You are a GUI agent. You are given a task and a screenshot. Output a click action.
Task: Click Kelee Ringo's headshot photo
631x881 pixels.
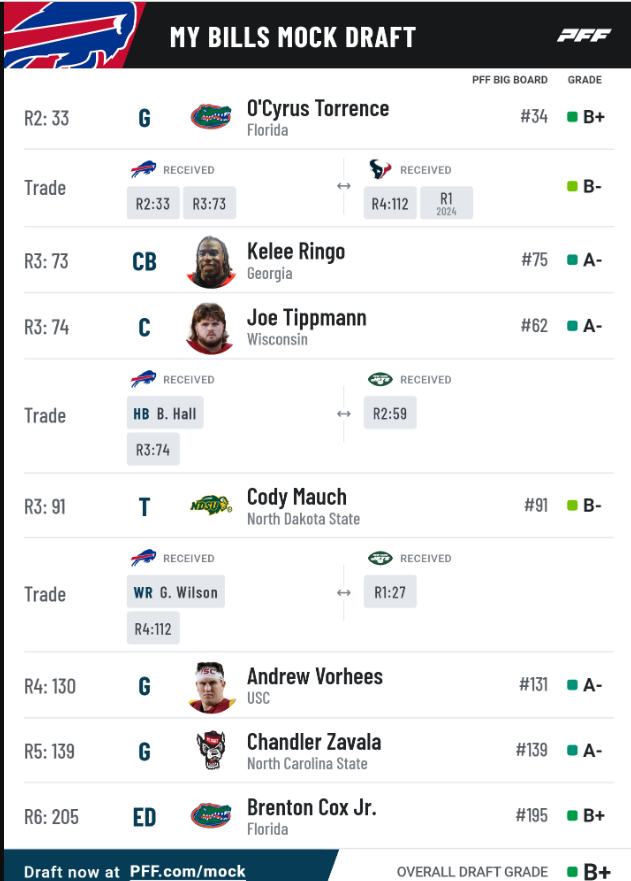click(x=211, y=262)
